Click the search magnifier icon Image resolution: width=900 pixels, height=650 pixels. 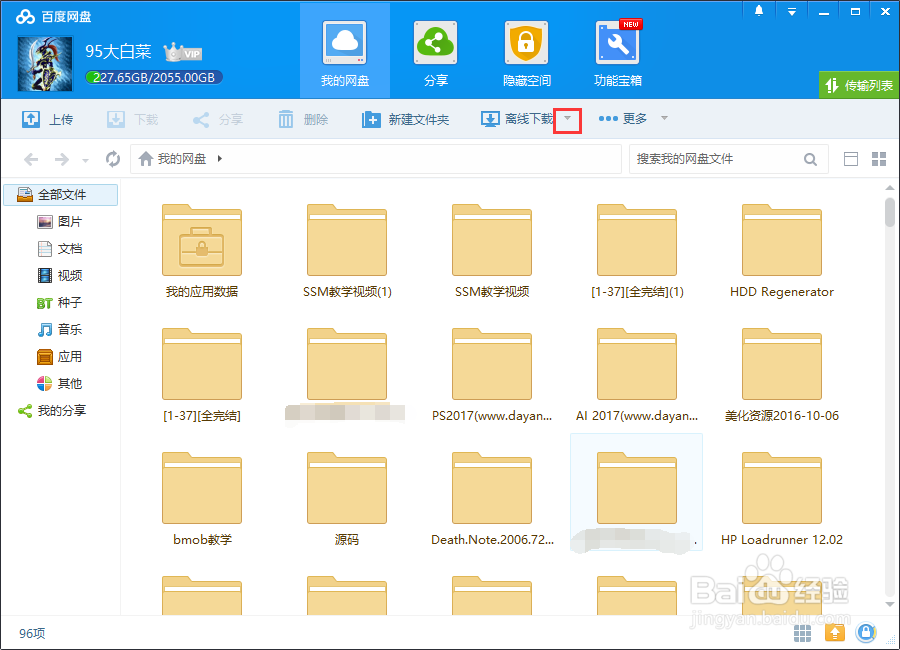pos(810,159)
